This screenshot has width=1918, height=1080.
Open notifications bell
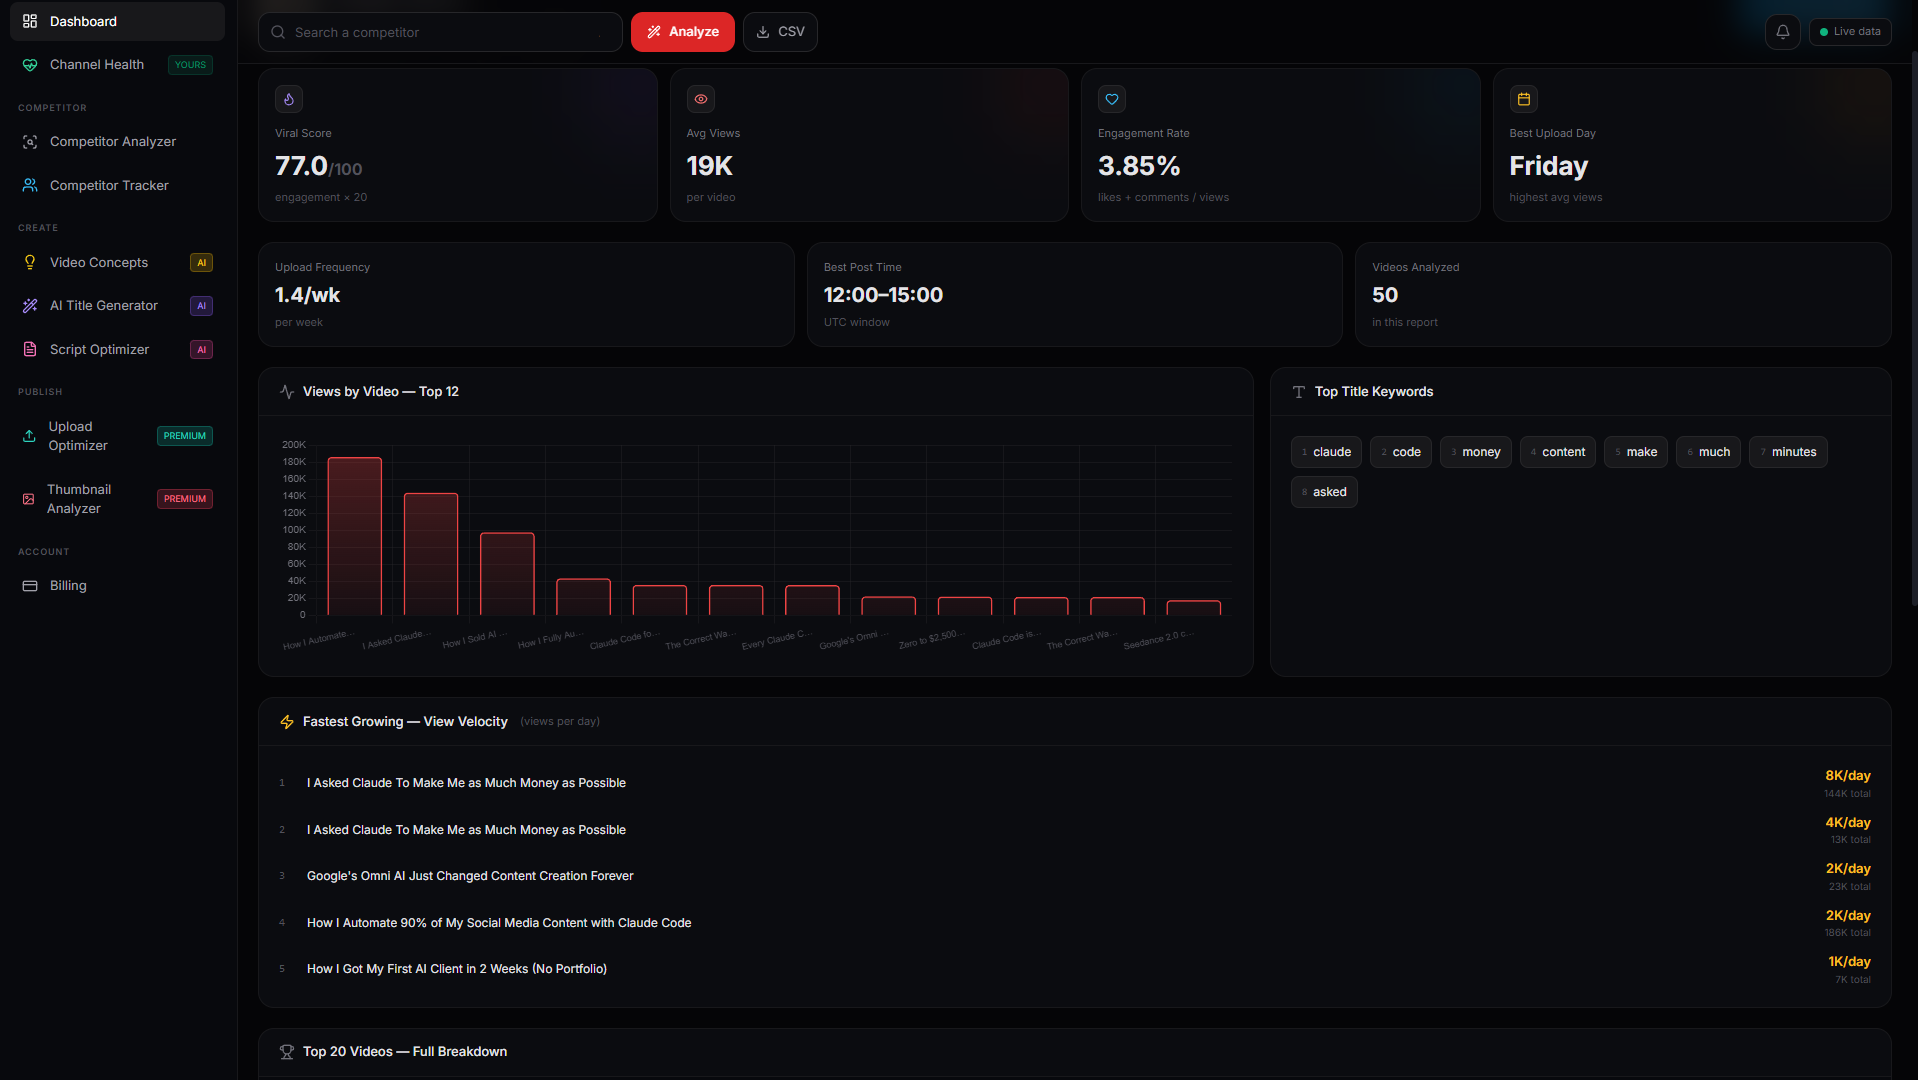click(x=1783, y=32)
